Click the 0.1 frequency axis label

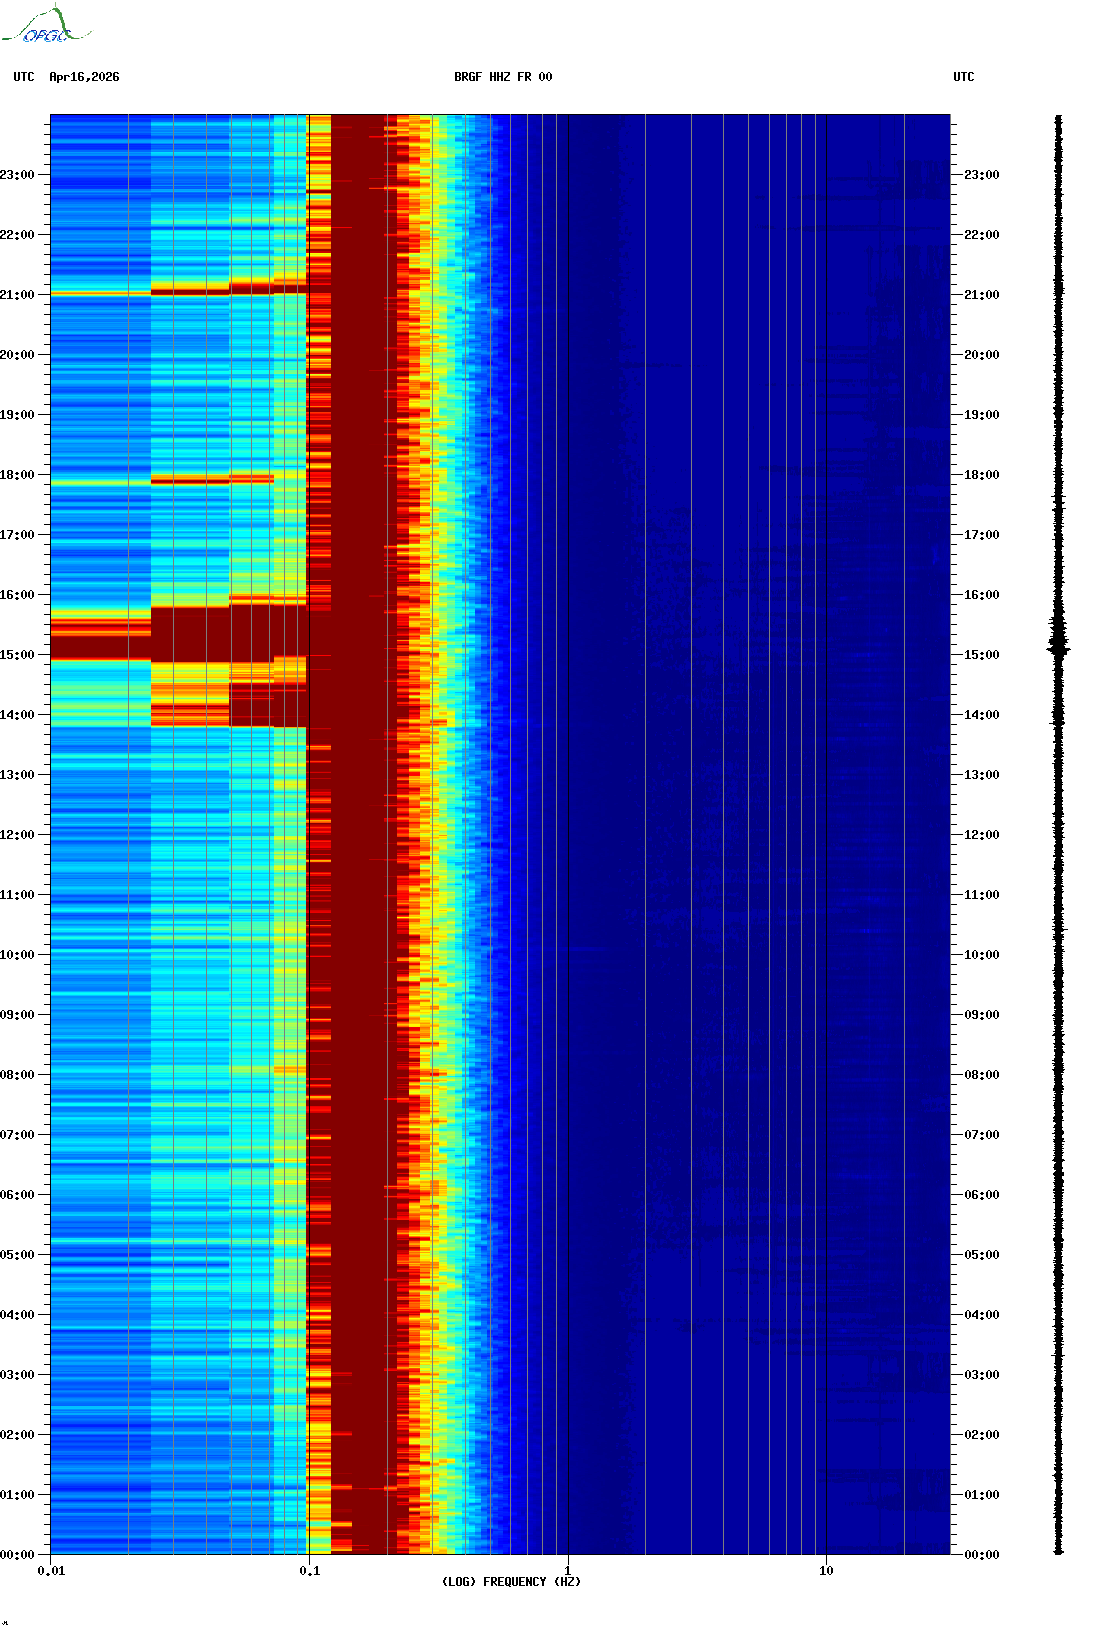click(310, 1571)
